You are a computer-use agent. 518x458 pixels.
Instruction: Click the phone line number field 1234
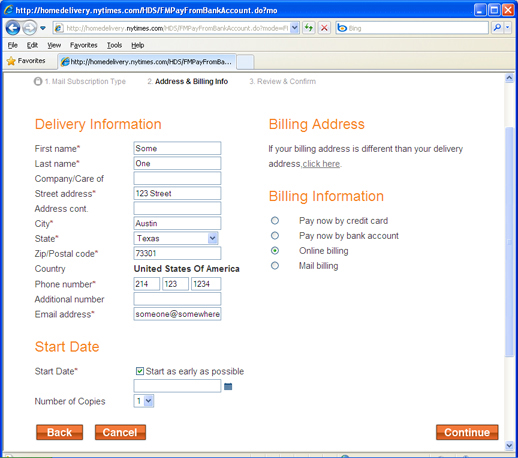click(x=206, y=284)
